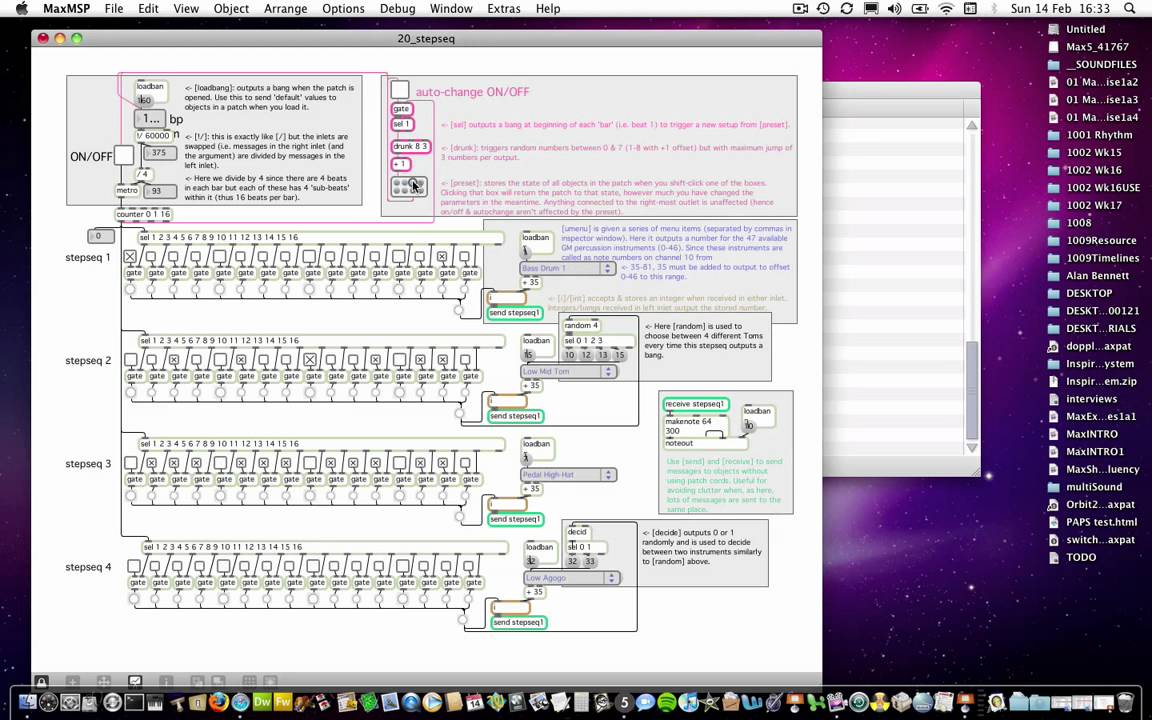Open the volume control in the menu bar

(x=894, y=9)
